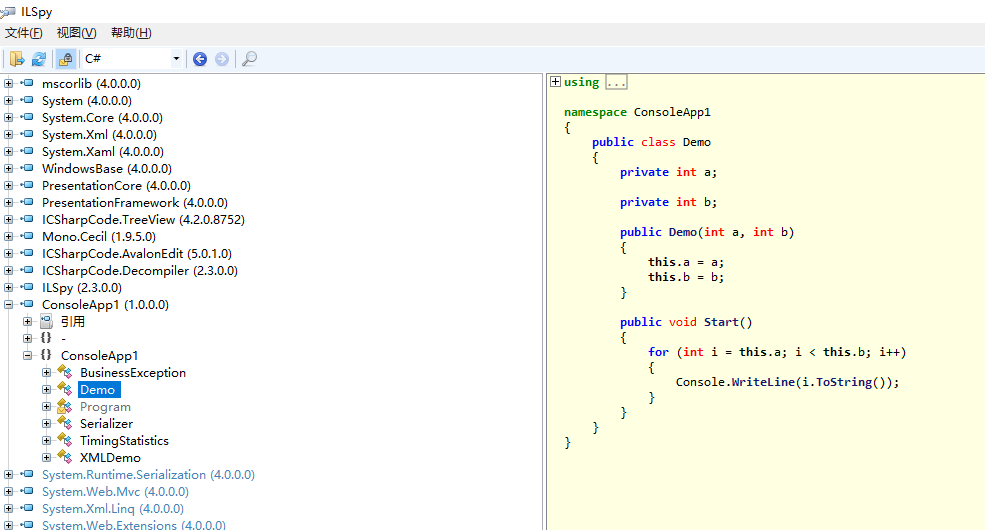
Task: Open the 帮助(H) menu
Action: 131,33
